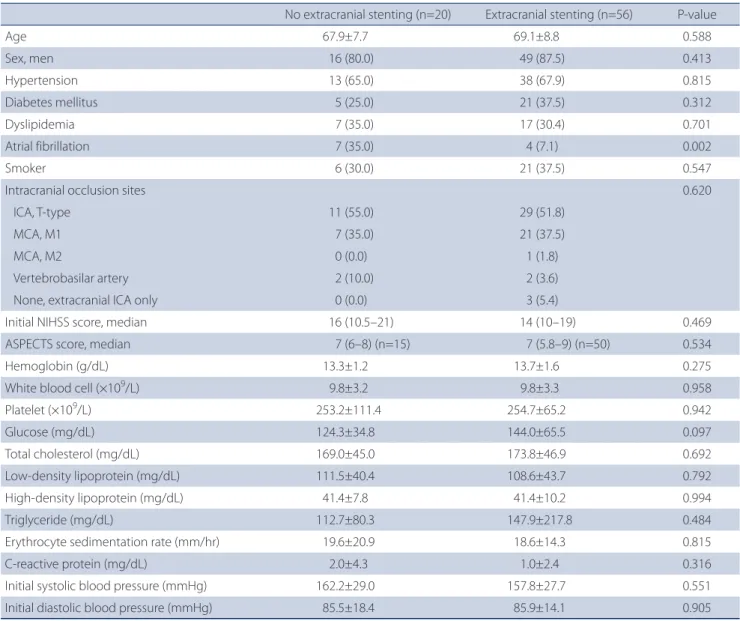Click the value '253.2±111.4'
This screenshot has height=621, width=740.
click(348, 410)
